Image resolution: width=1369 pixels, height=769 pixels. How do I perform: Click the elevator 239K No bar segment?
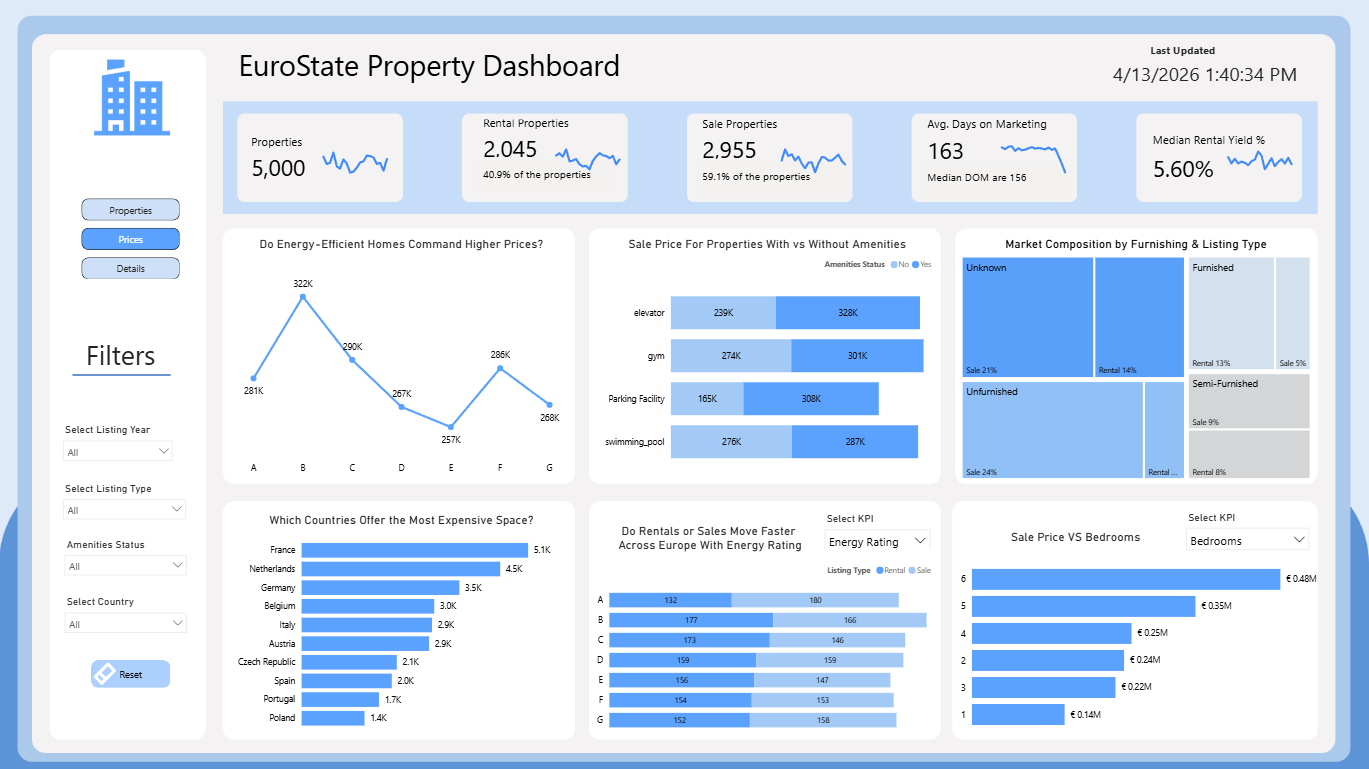click(723, 313)
